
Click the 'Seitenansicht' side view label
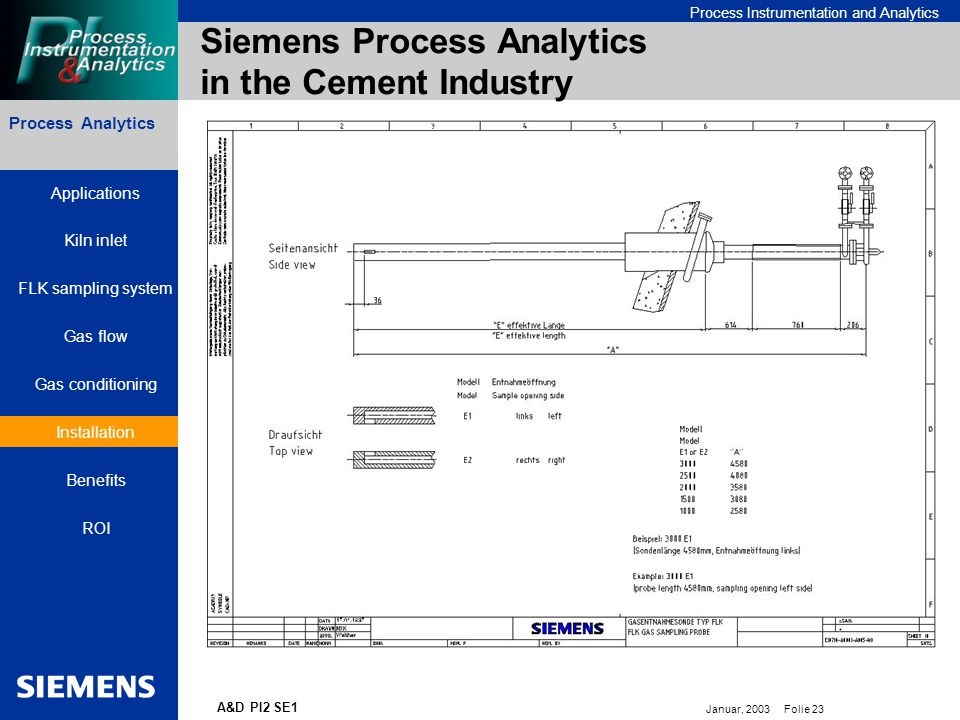tap(303, 248)
